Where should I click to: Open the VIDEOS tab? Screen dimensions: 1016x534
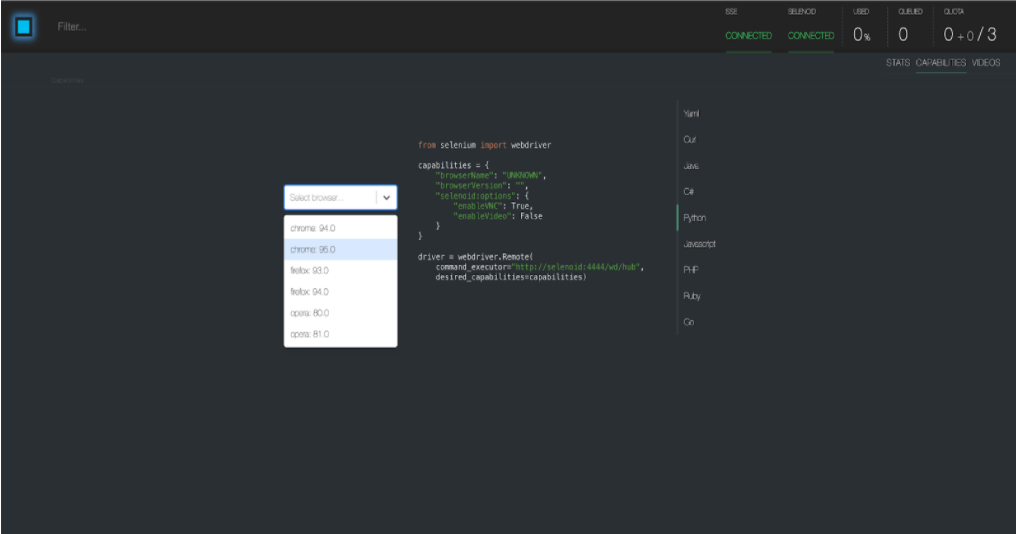(x=986, y=62)
